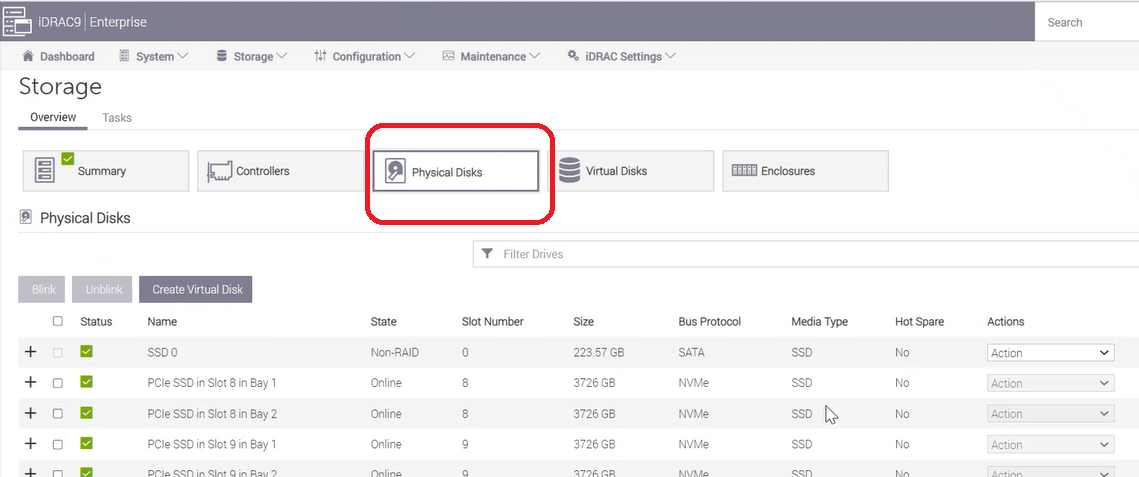
Task: Click the Non-RAID state cell
Action: (394, 353)
